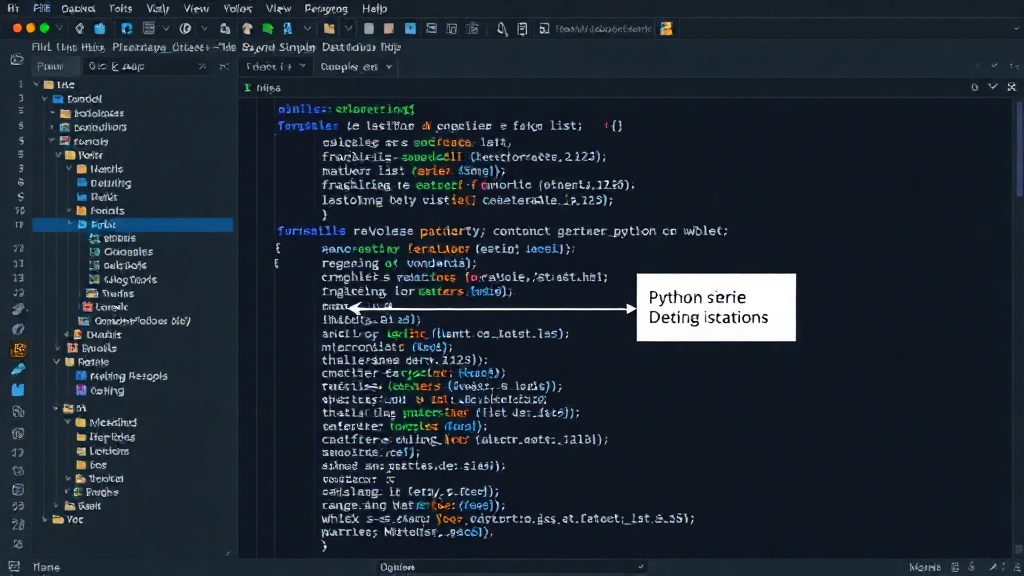Open the File menu

41,8
